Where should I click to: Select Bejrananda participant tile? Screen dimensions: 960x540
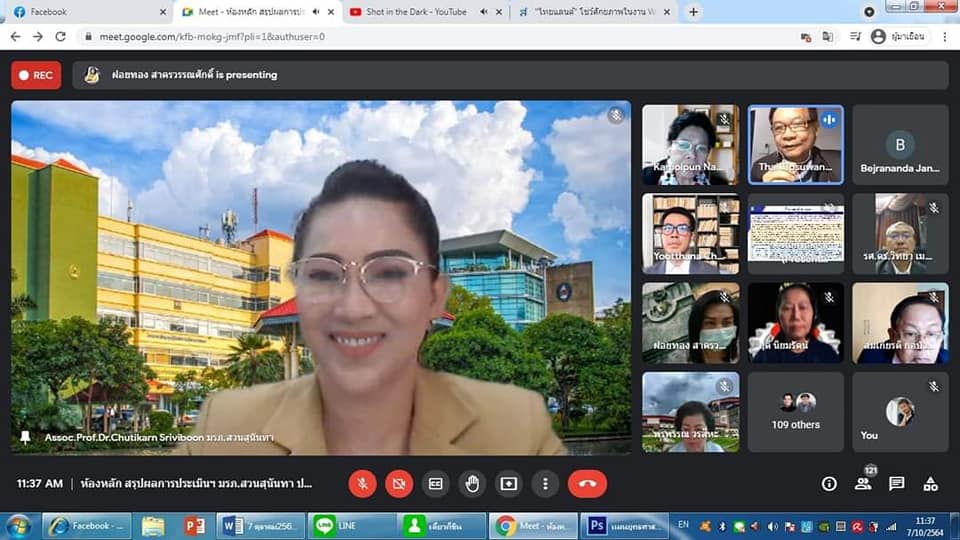click(900, 145)
